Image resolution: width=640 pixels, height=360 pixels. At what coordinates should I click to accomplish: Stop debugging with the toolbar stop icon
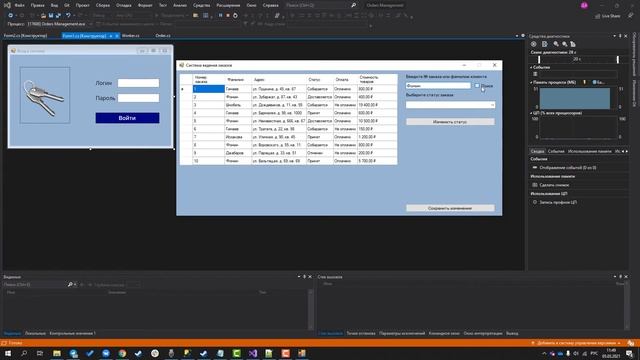228,16
